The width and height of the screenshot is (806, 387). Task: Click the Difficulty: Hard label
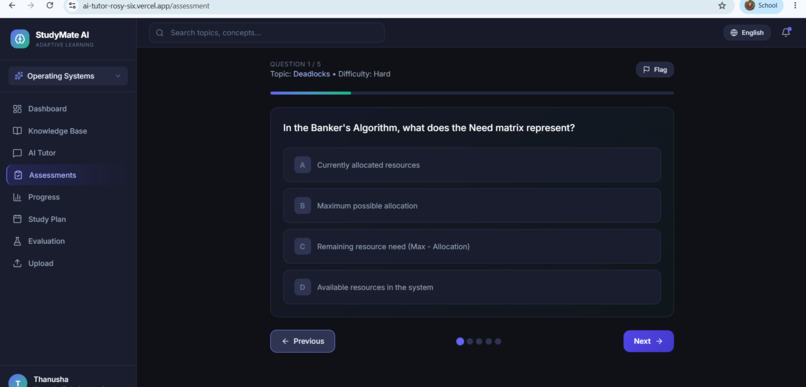364,74
